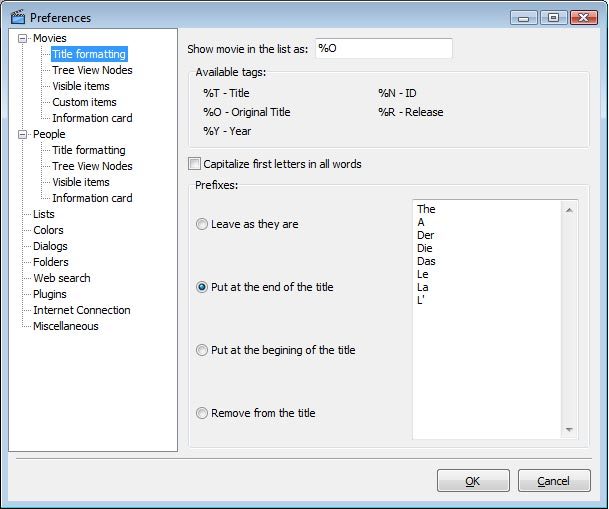The height and width of the screenshot is (509, 609).
Task: Open the Web search preferences
Action: tap(62, 278)
